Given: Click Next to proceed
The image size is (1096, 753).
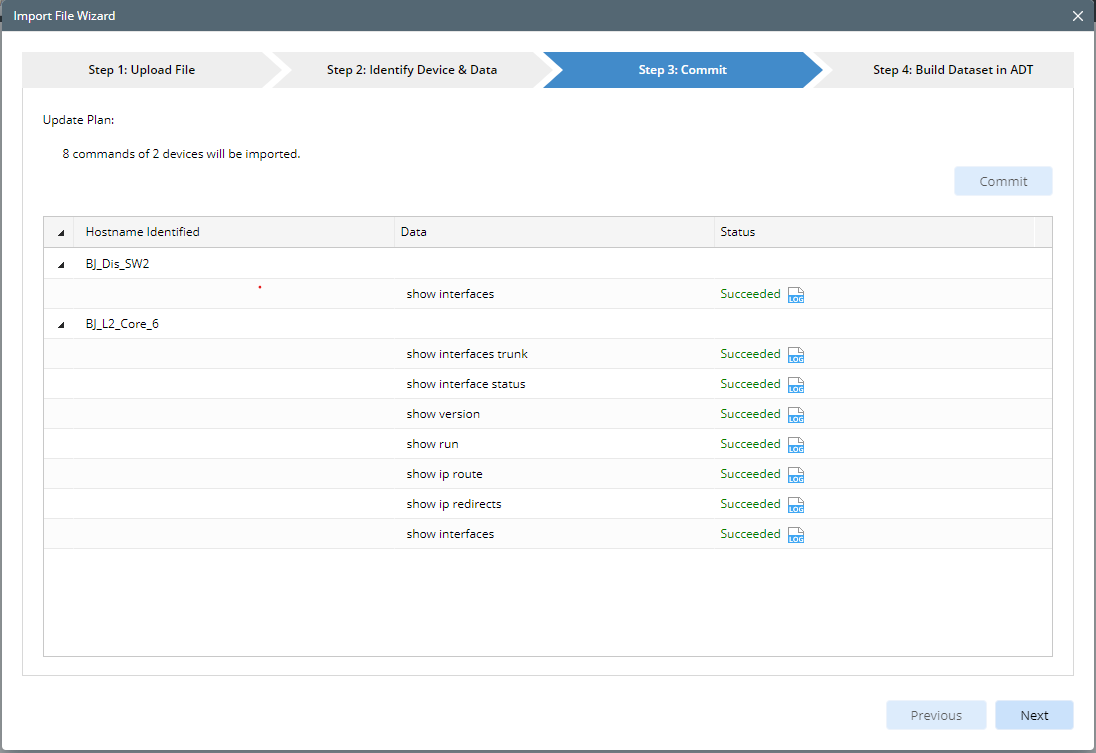Looking at the screenshot, I should tap(1034, 715).
